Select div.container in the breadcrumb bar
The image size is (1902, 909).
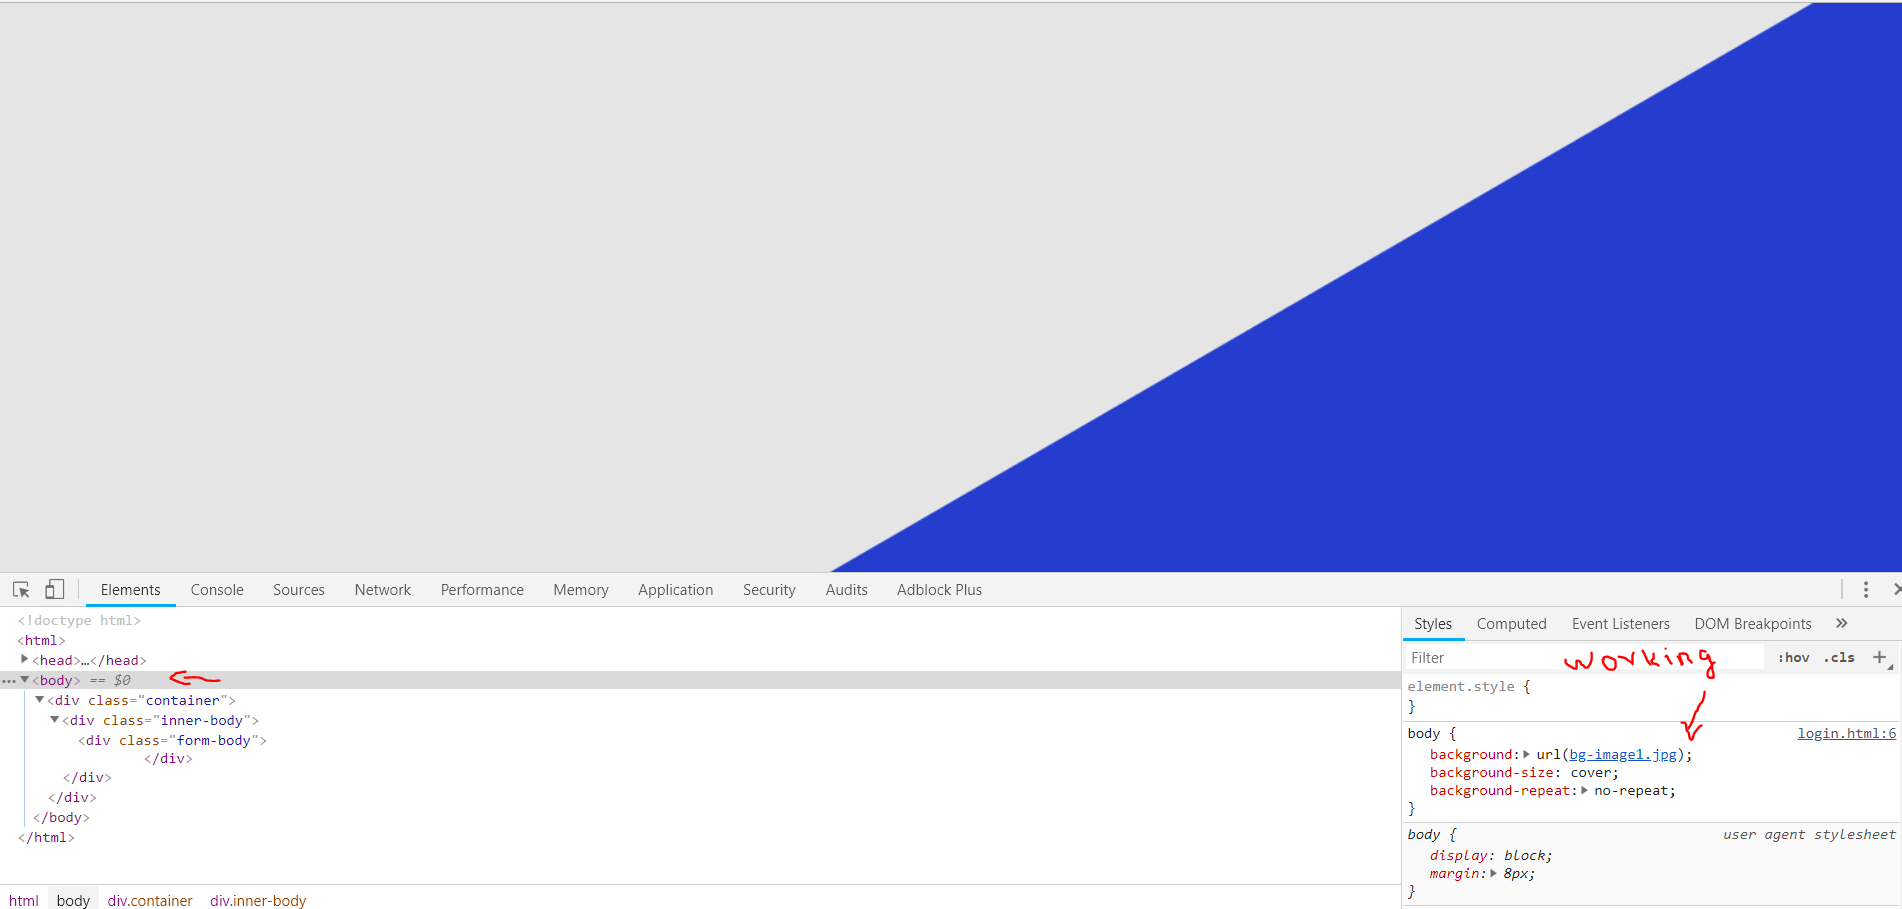click(150, 900)
